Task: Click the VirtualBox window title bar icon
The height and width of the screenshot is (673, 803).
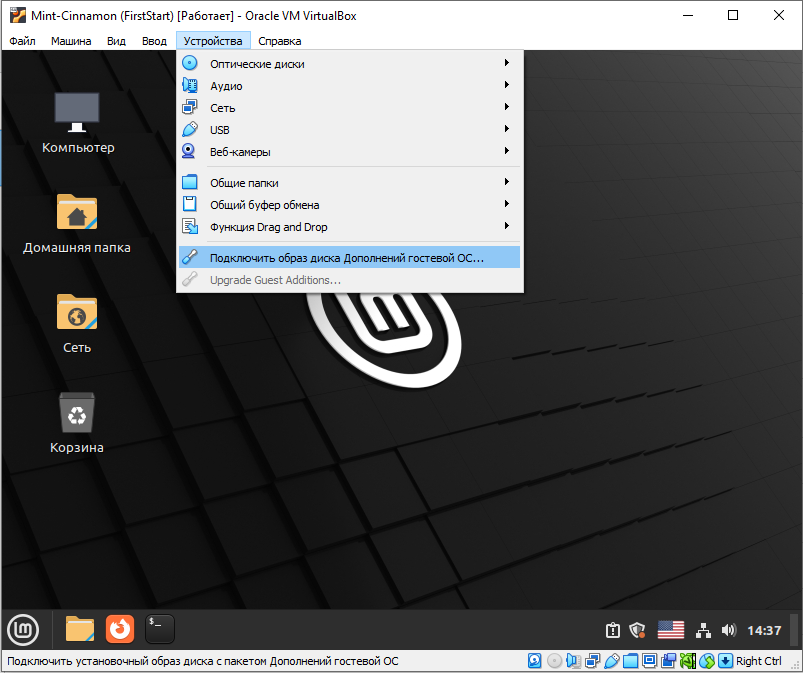Action: click(x=18, y=15)
